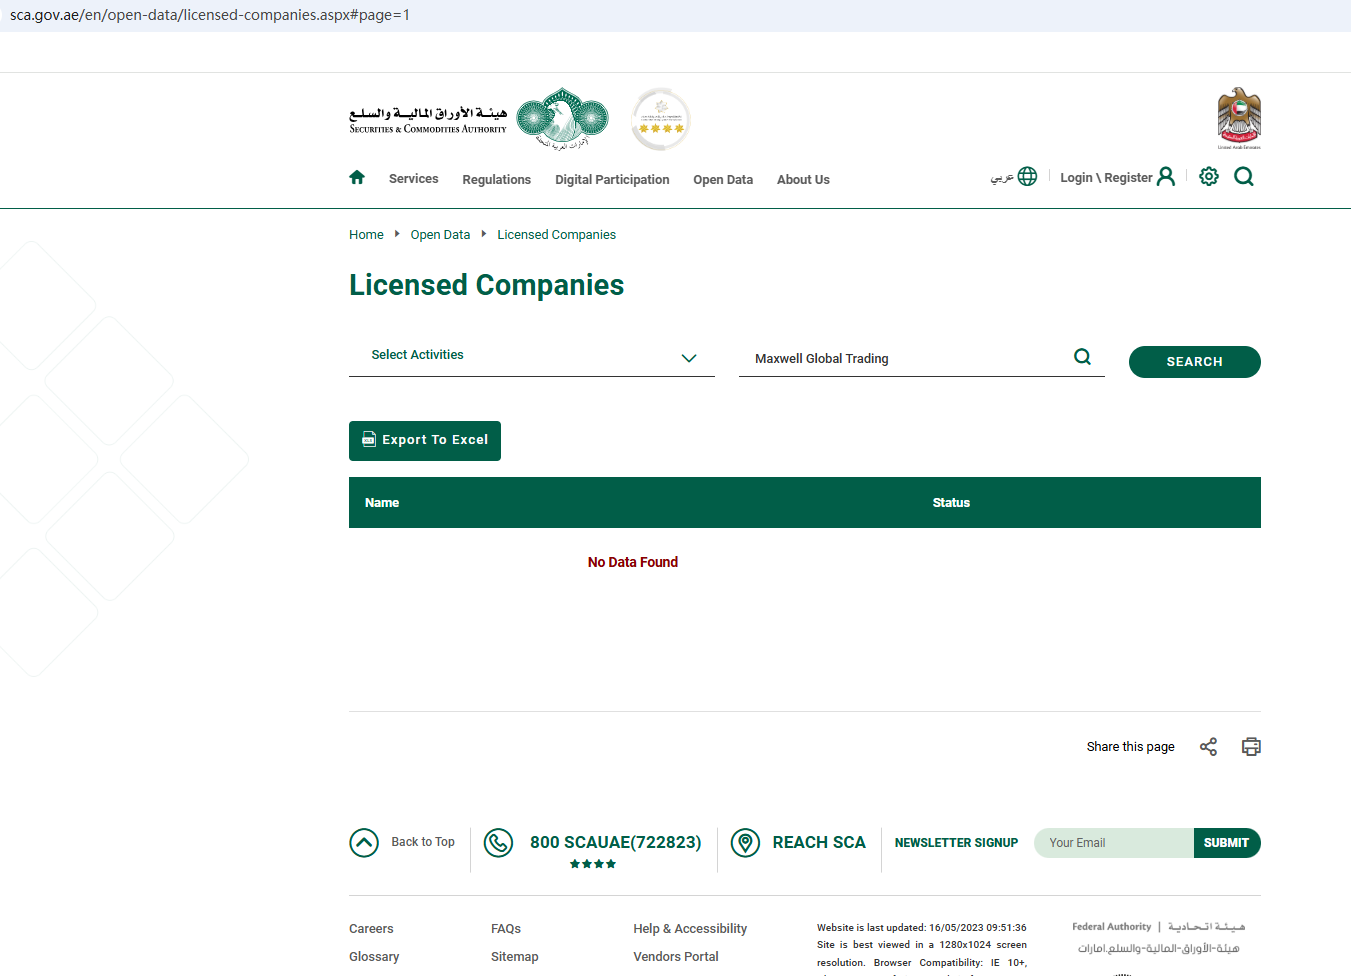Open the Glossary footer link
Image resolution: width=1351 pixels, height=976 pixels.
(x=374, y=957)
